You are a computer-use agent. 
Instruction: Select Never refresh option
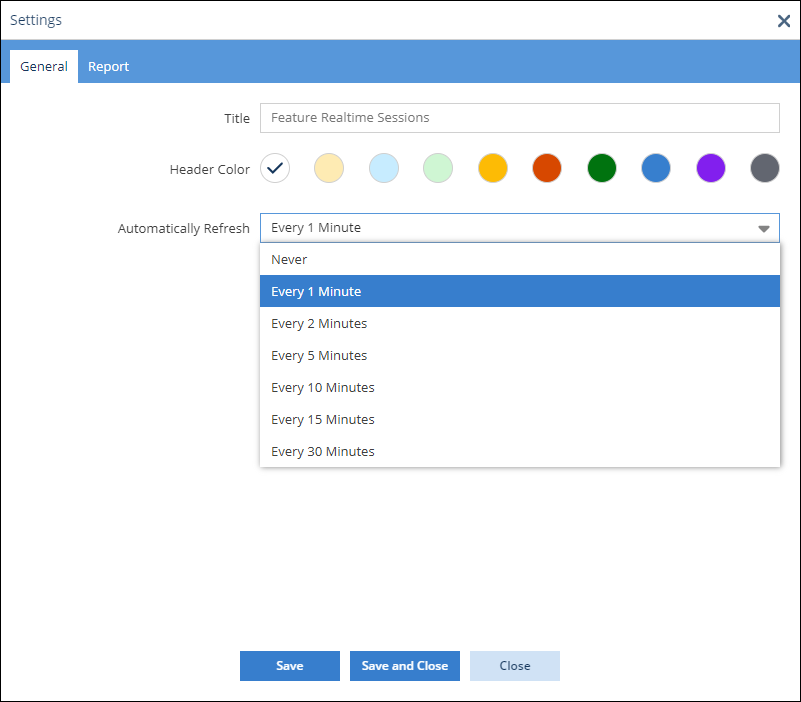[520, 260]
